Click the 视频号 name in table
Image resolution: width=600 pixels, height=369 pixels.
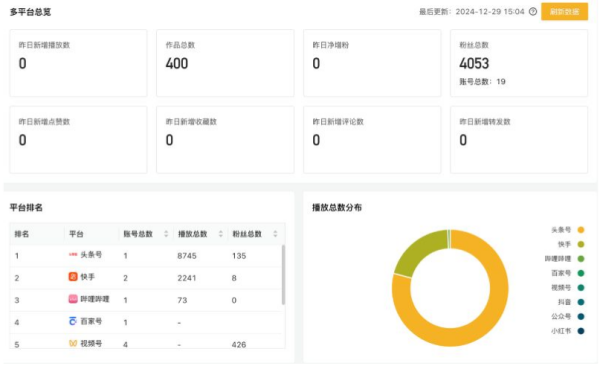[x=91, y=343]
